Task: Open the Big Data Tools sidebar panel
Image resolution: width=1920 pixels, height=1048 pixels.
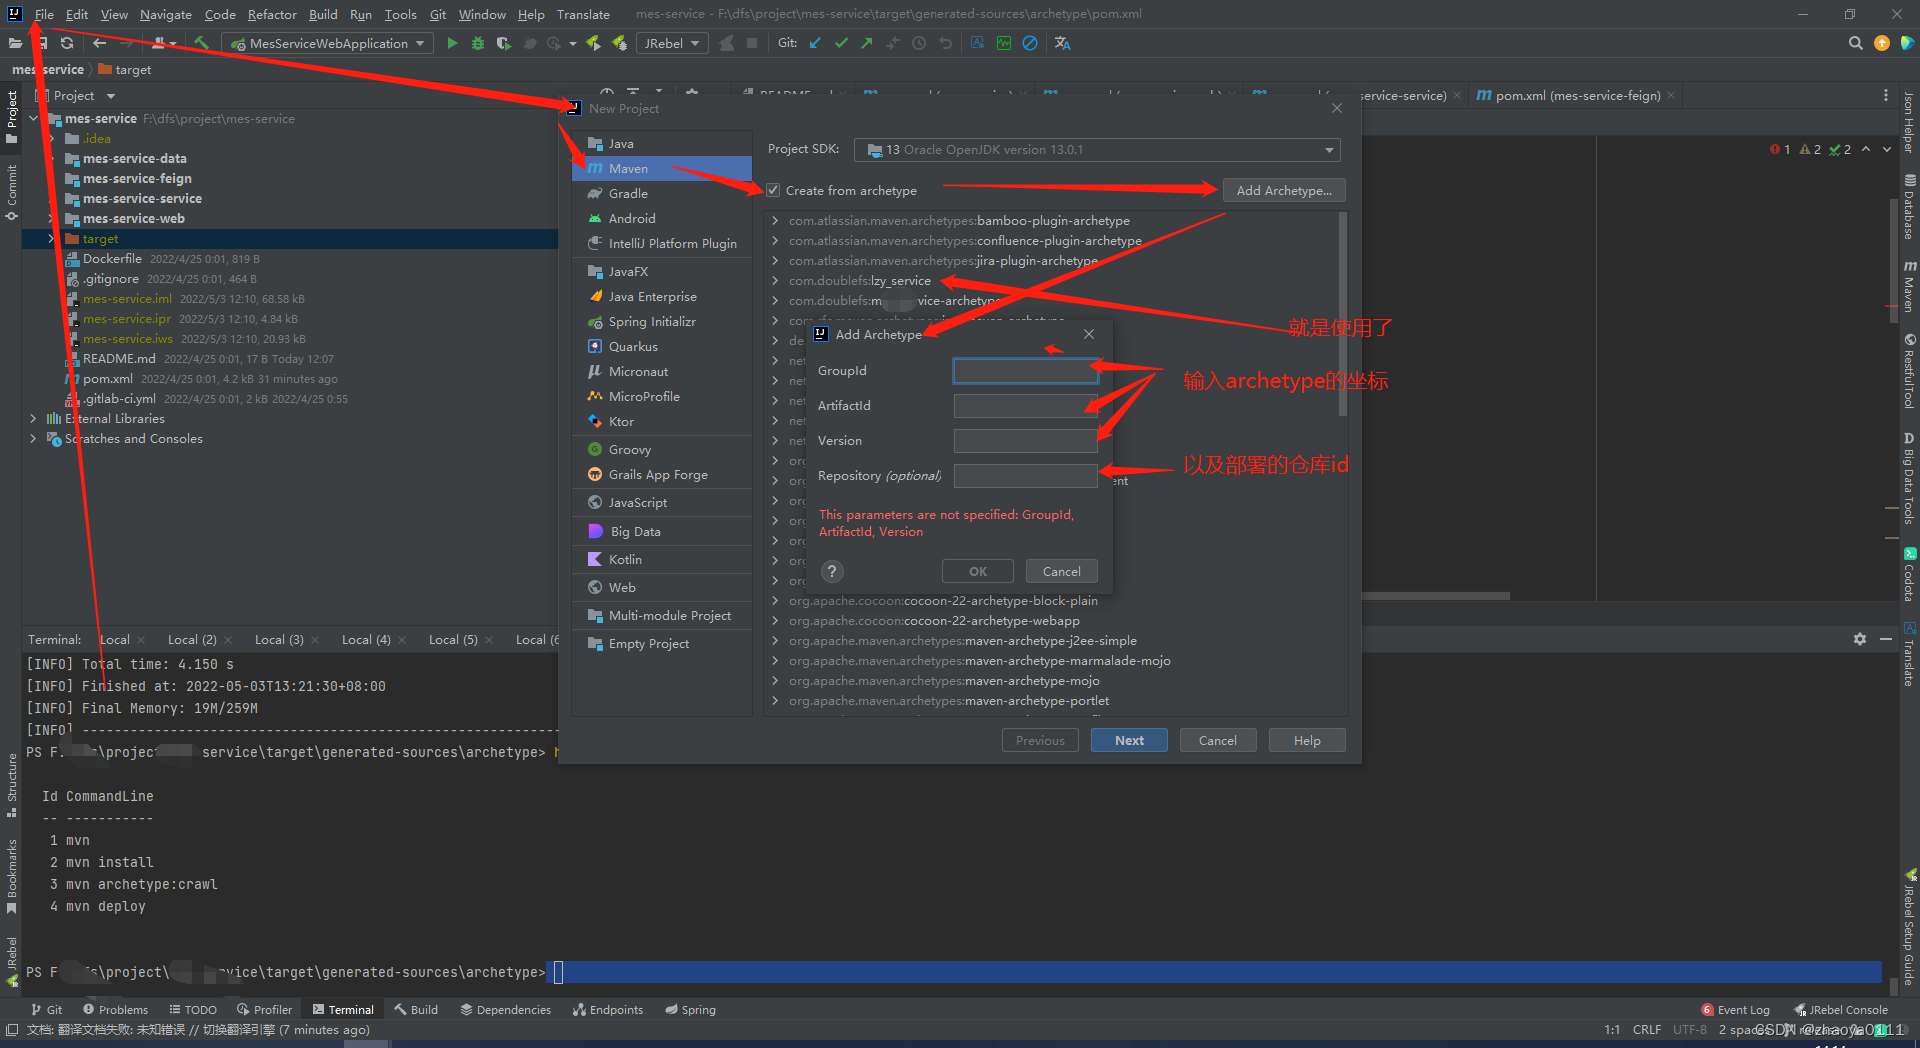Action: pyautogui.click(x=1909, y=478)
